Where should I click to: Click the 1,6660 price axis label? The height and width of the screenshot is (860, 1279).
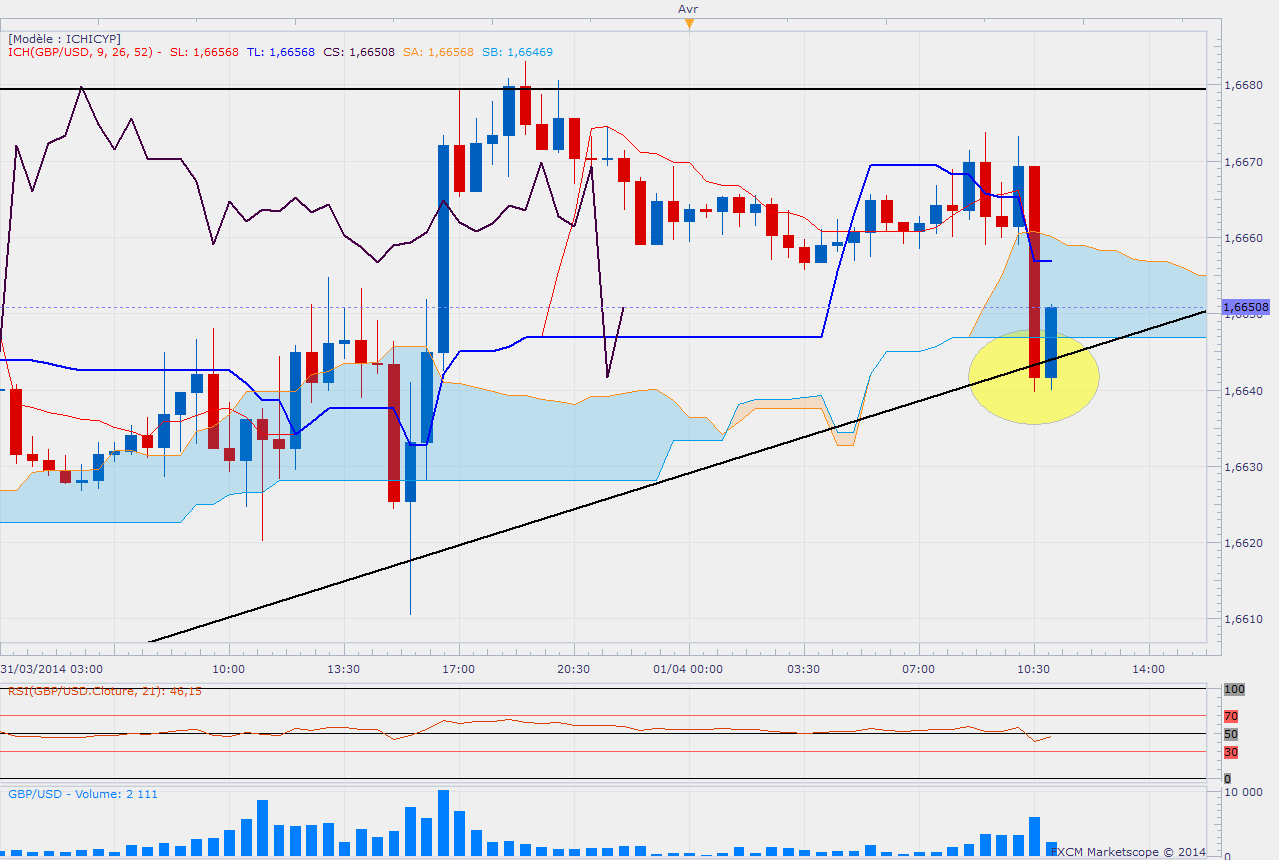1242,238
